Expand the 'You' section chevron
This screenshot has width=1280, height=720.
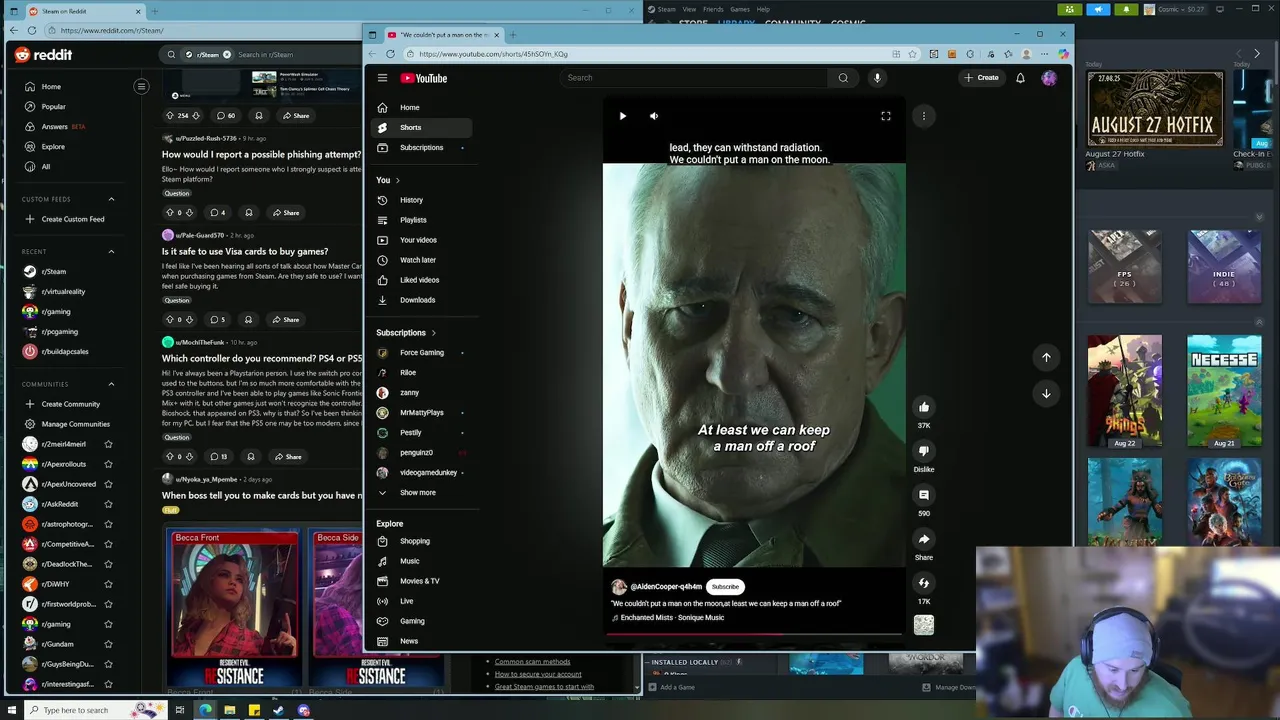coord(398,181)
